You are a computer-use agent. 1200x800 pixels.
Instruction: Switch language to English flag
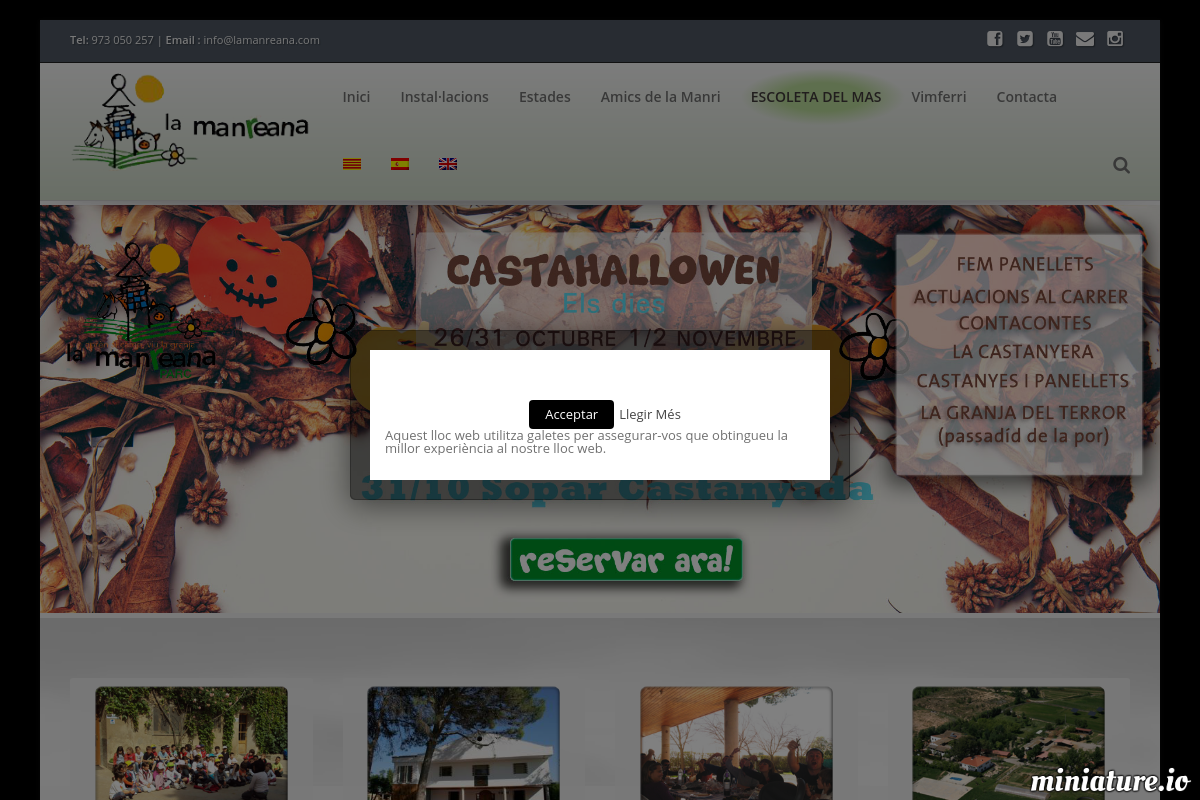tap(448, 164)
